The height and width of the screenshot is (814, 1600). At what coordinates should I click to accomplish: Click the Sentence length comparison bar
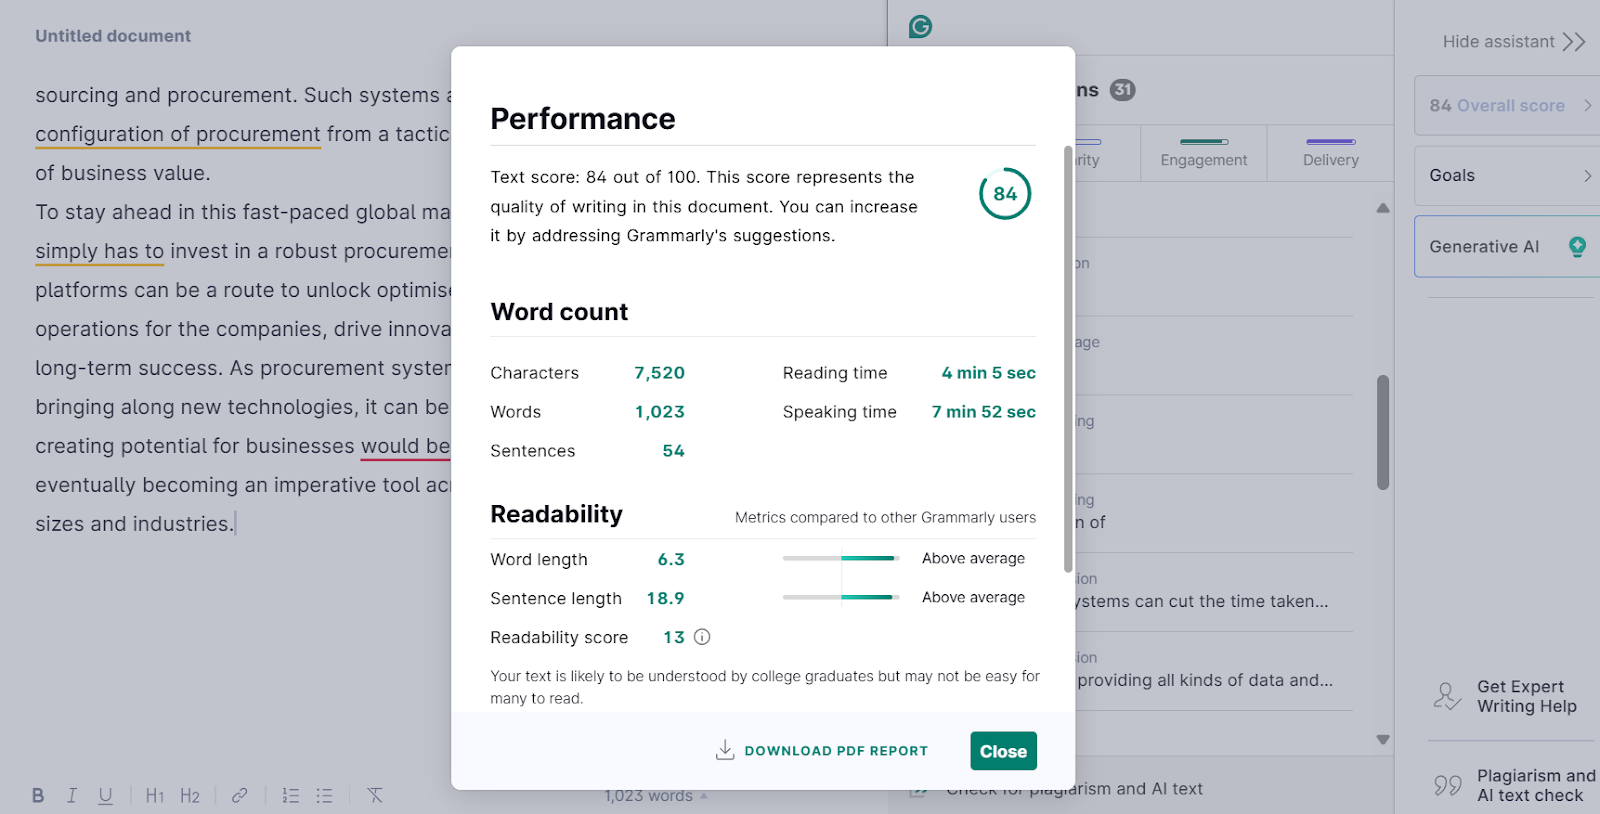[840, 597]
